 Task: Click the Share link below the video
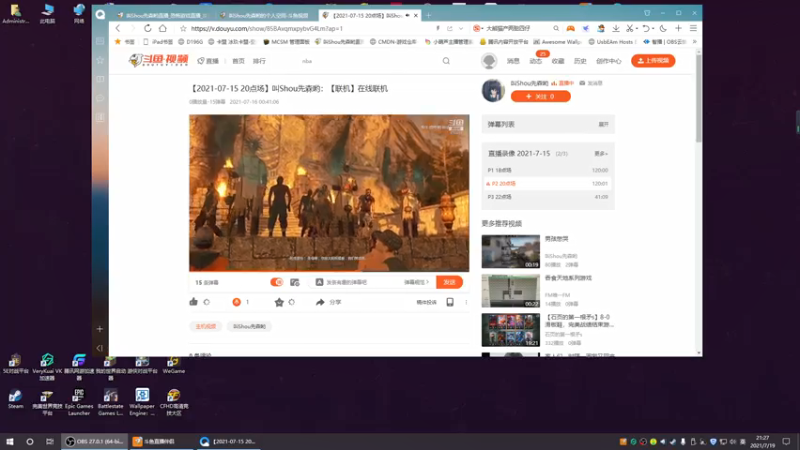328,302
